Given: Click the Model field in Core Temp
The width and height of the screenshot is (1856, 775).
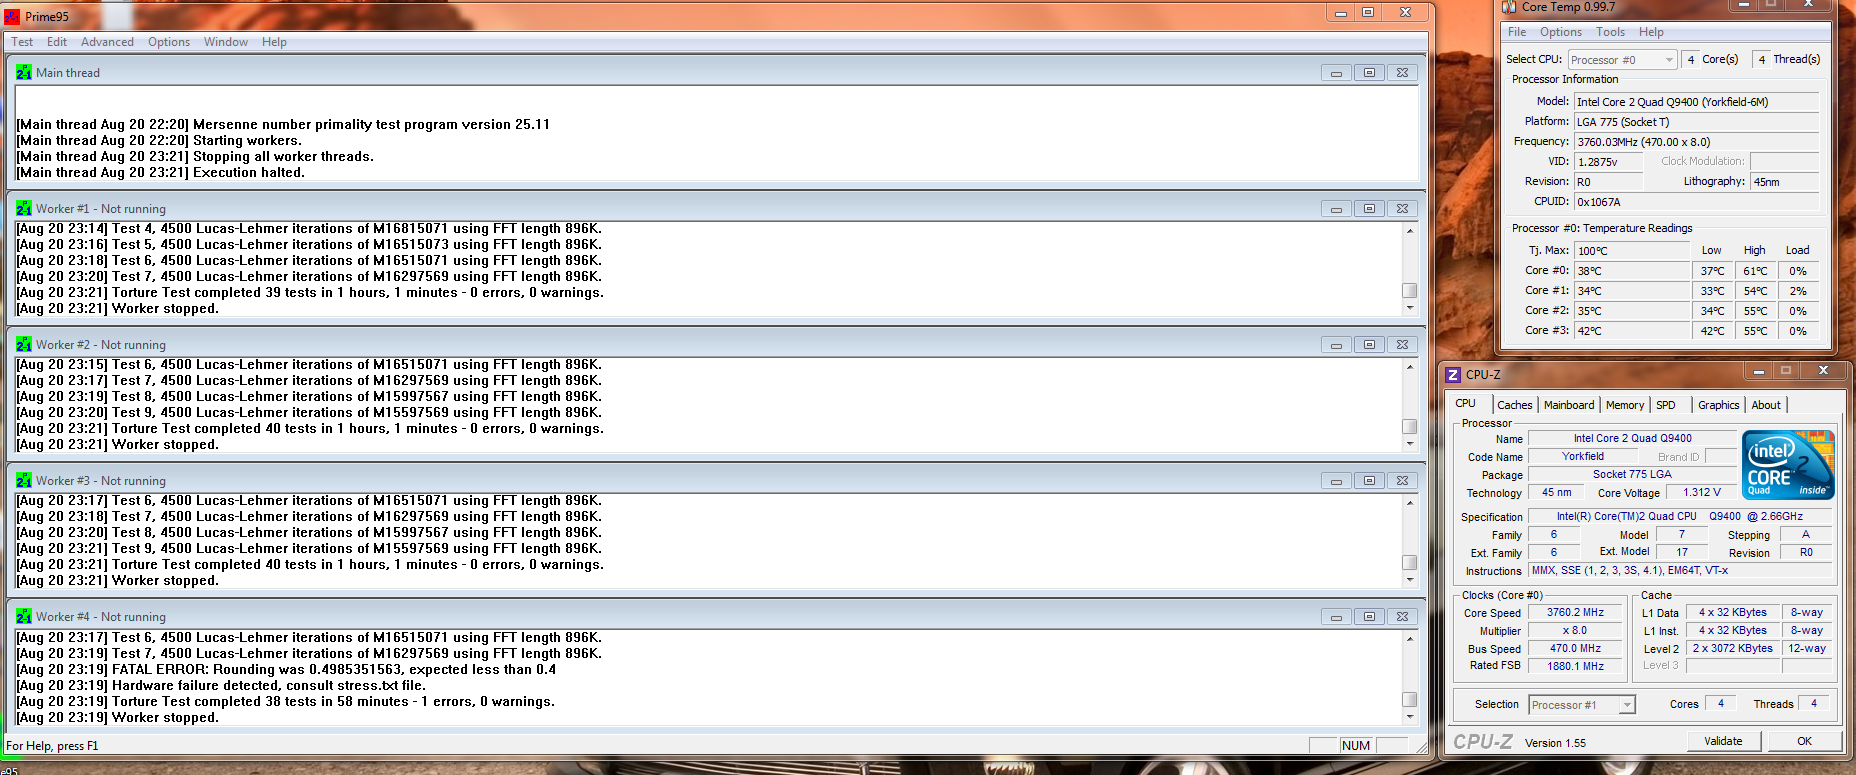Looking at the screenshot, I should [x=1696, y=102].
